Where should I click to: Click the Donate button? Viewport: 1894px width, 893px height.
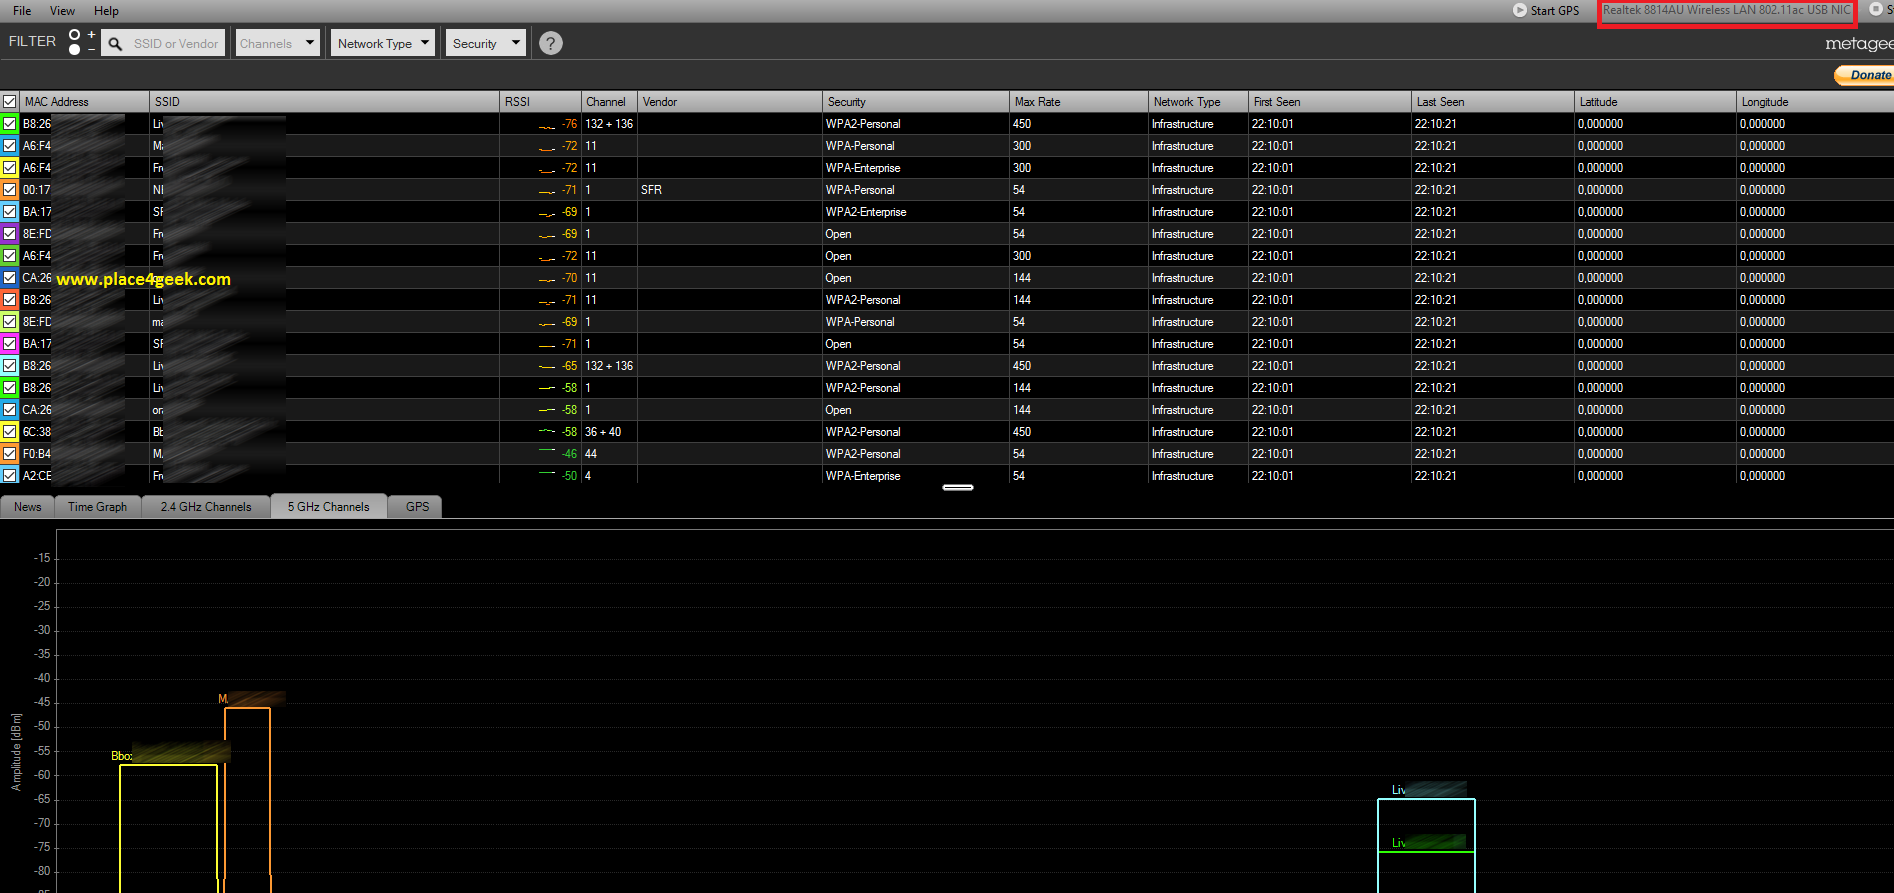(x=1865, y=75)
